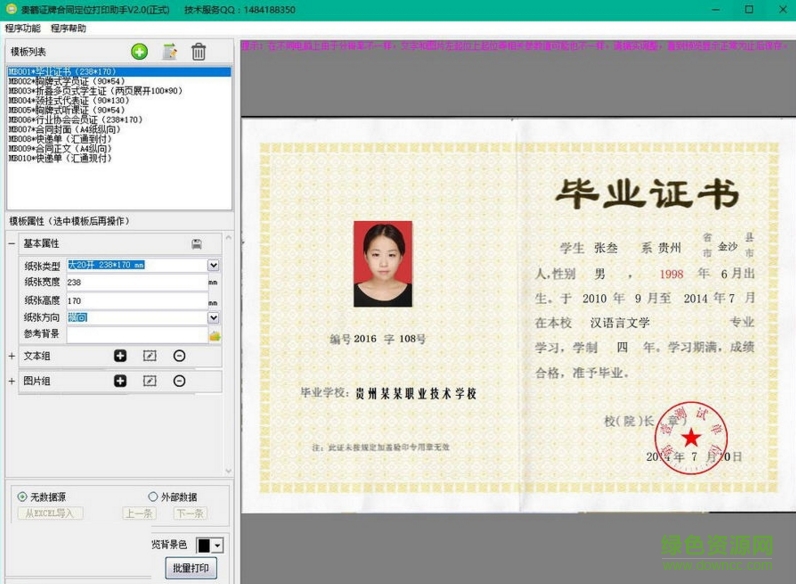Select the 外部数据 radio button
The height and width of the screenshot is (584, 796).
tap(153, 496)
